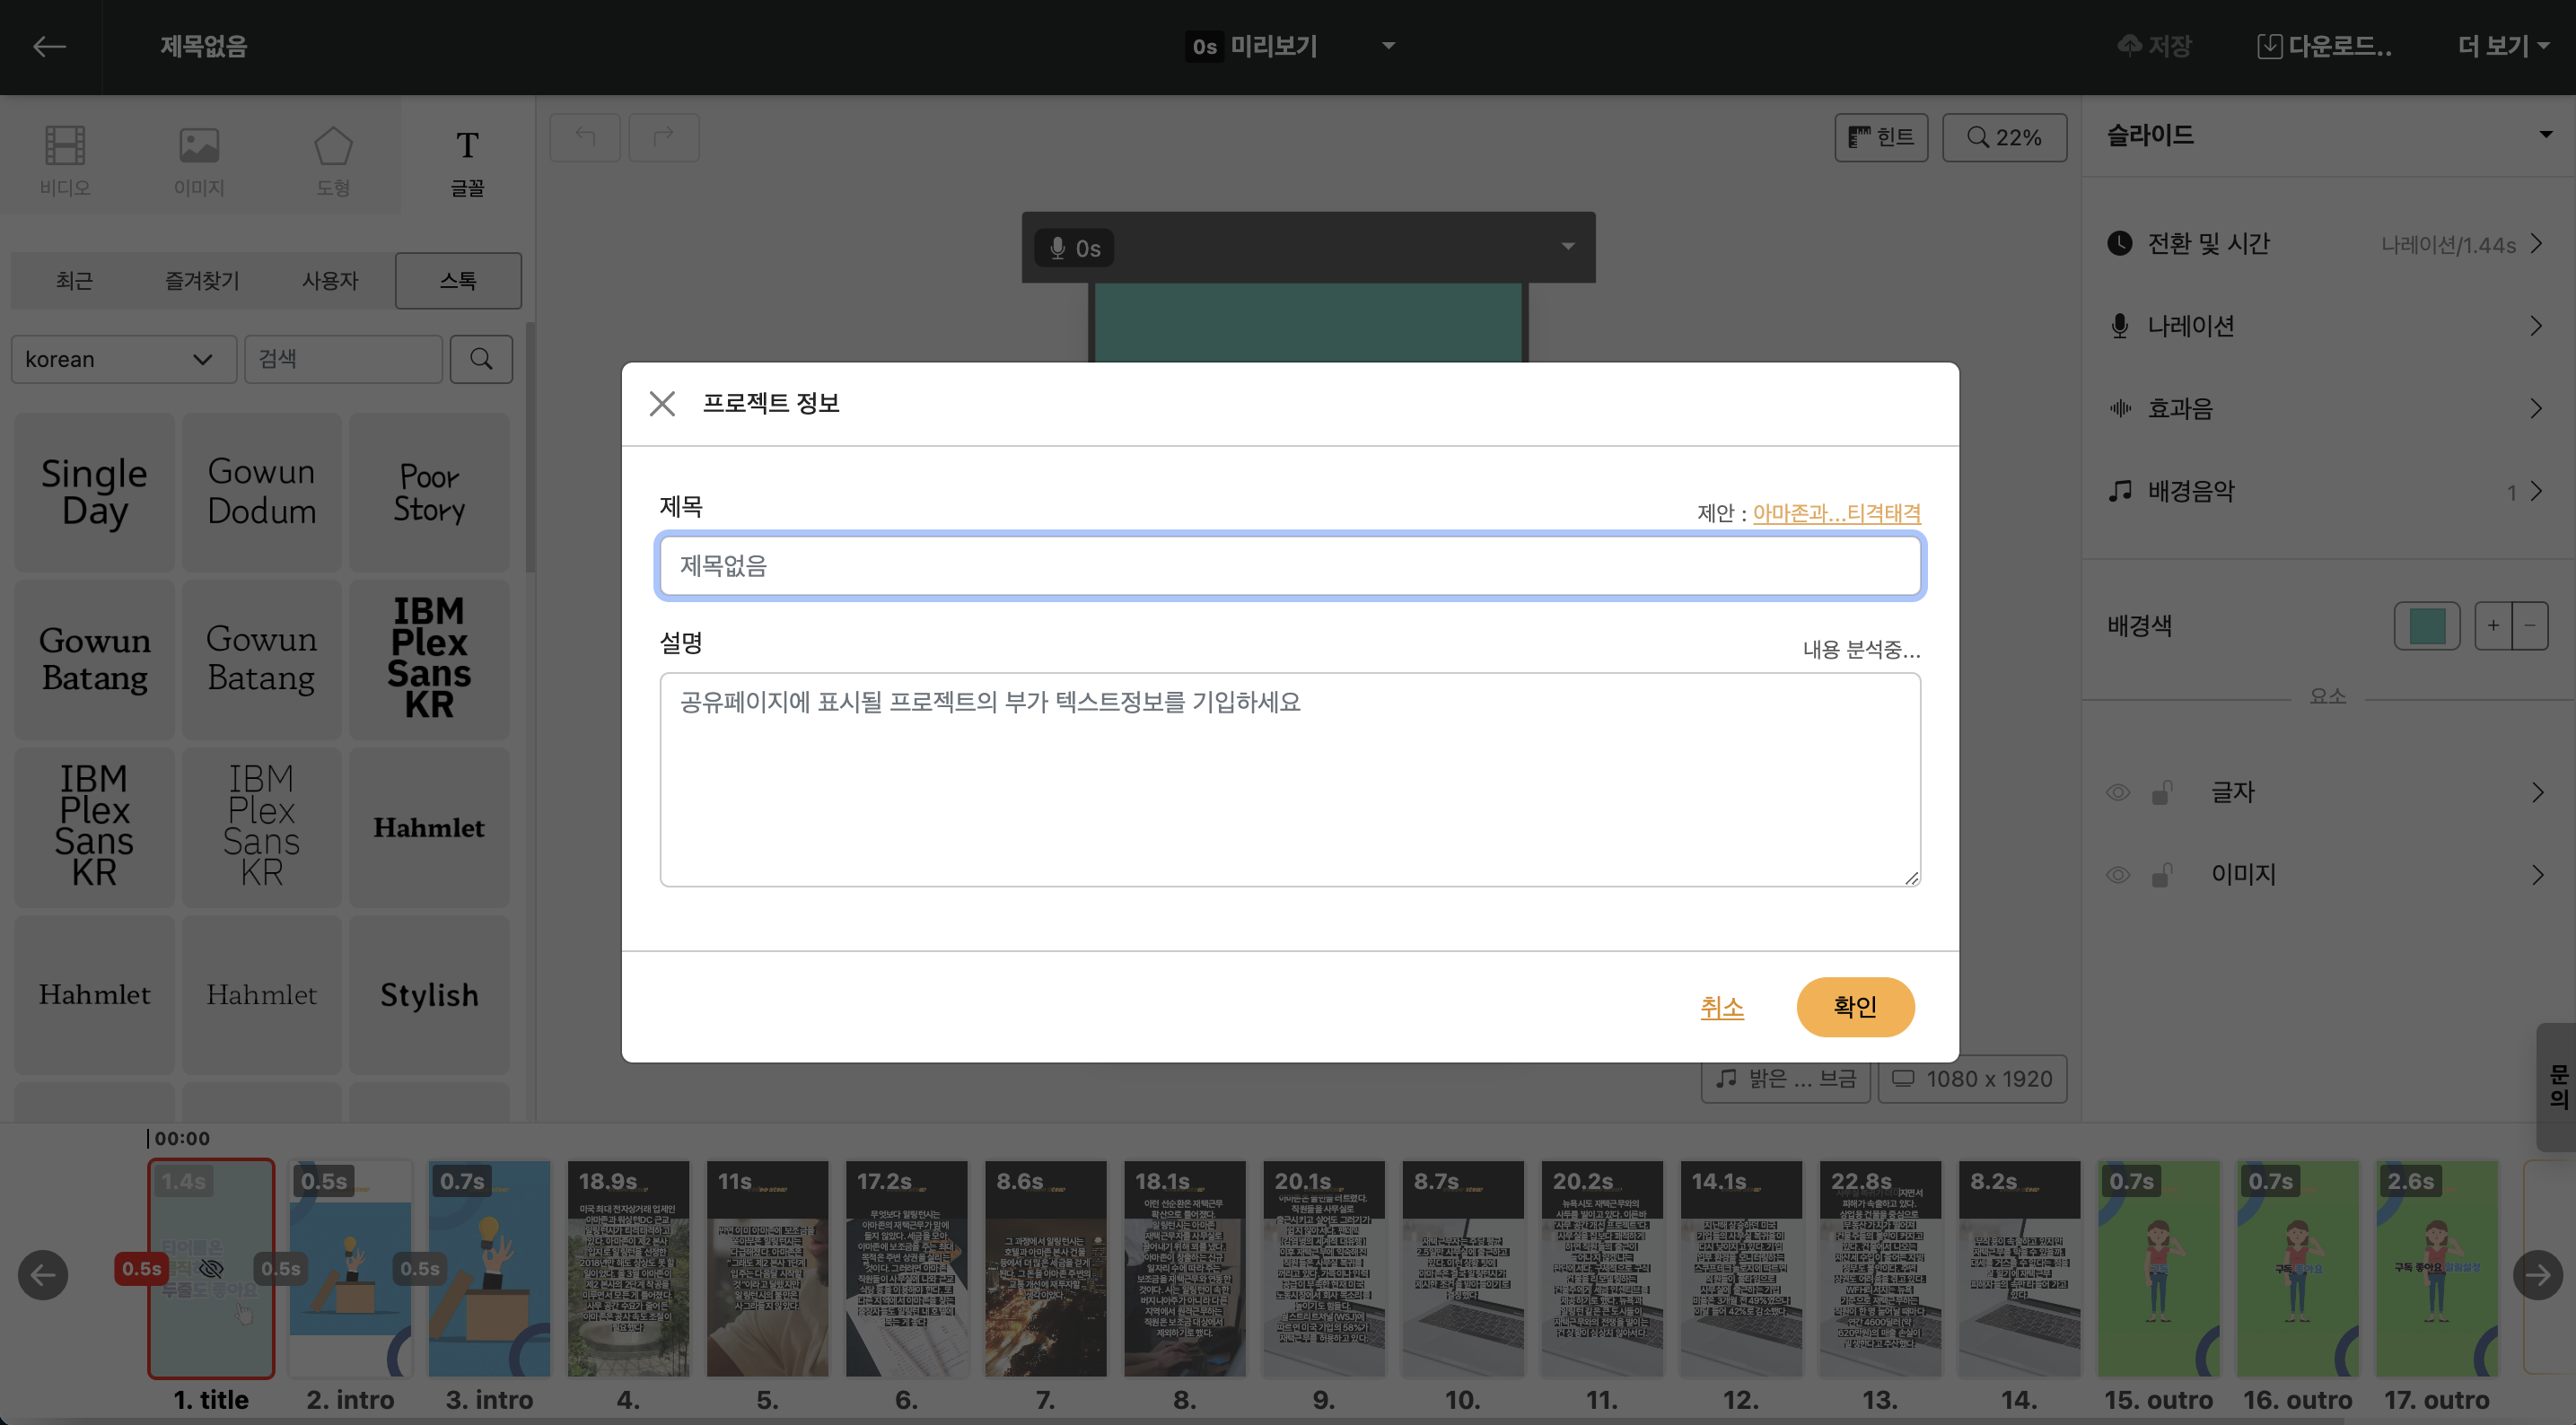Viewport: 2576px width, 1425px height.
Task: Choose the Poor Story font
Action: click(429, 492)
